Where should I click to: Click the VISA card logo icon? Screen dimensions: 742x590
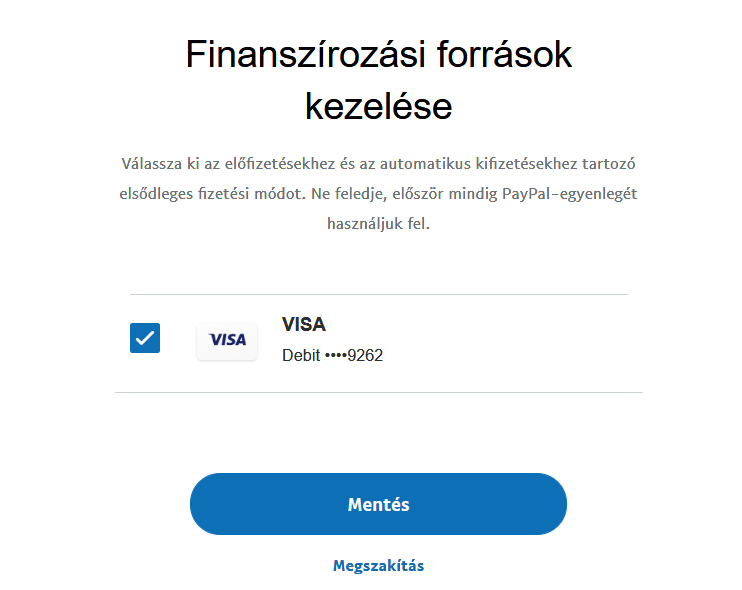[x=227, y=340]
